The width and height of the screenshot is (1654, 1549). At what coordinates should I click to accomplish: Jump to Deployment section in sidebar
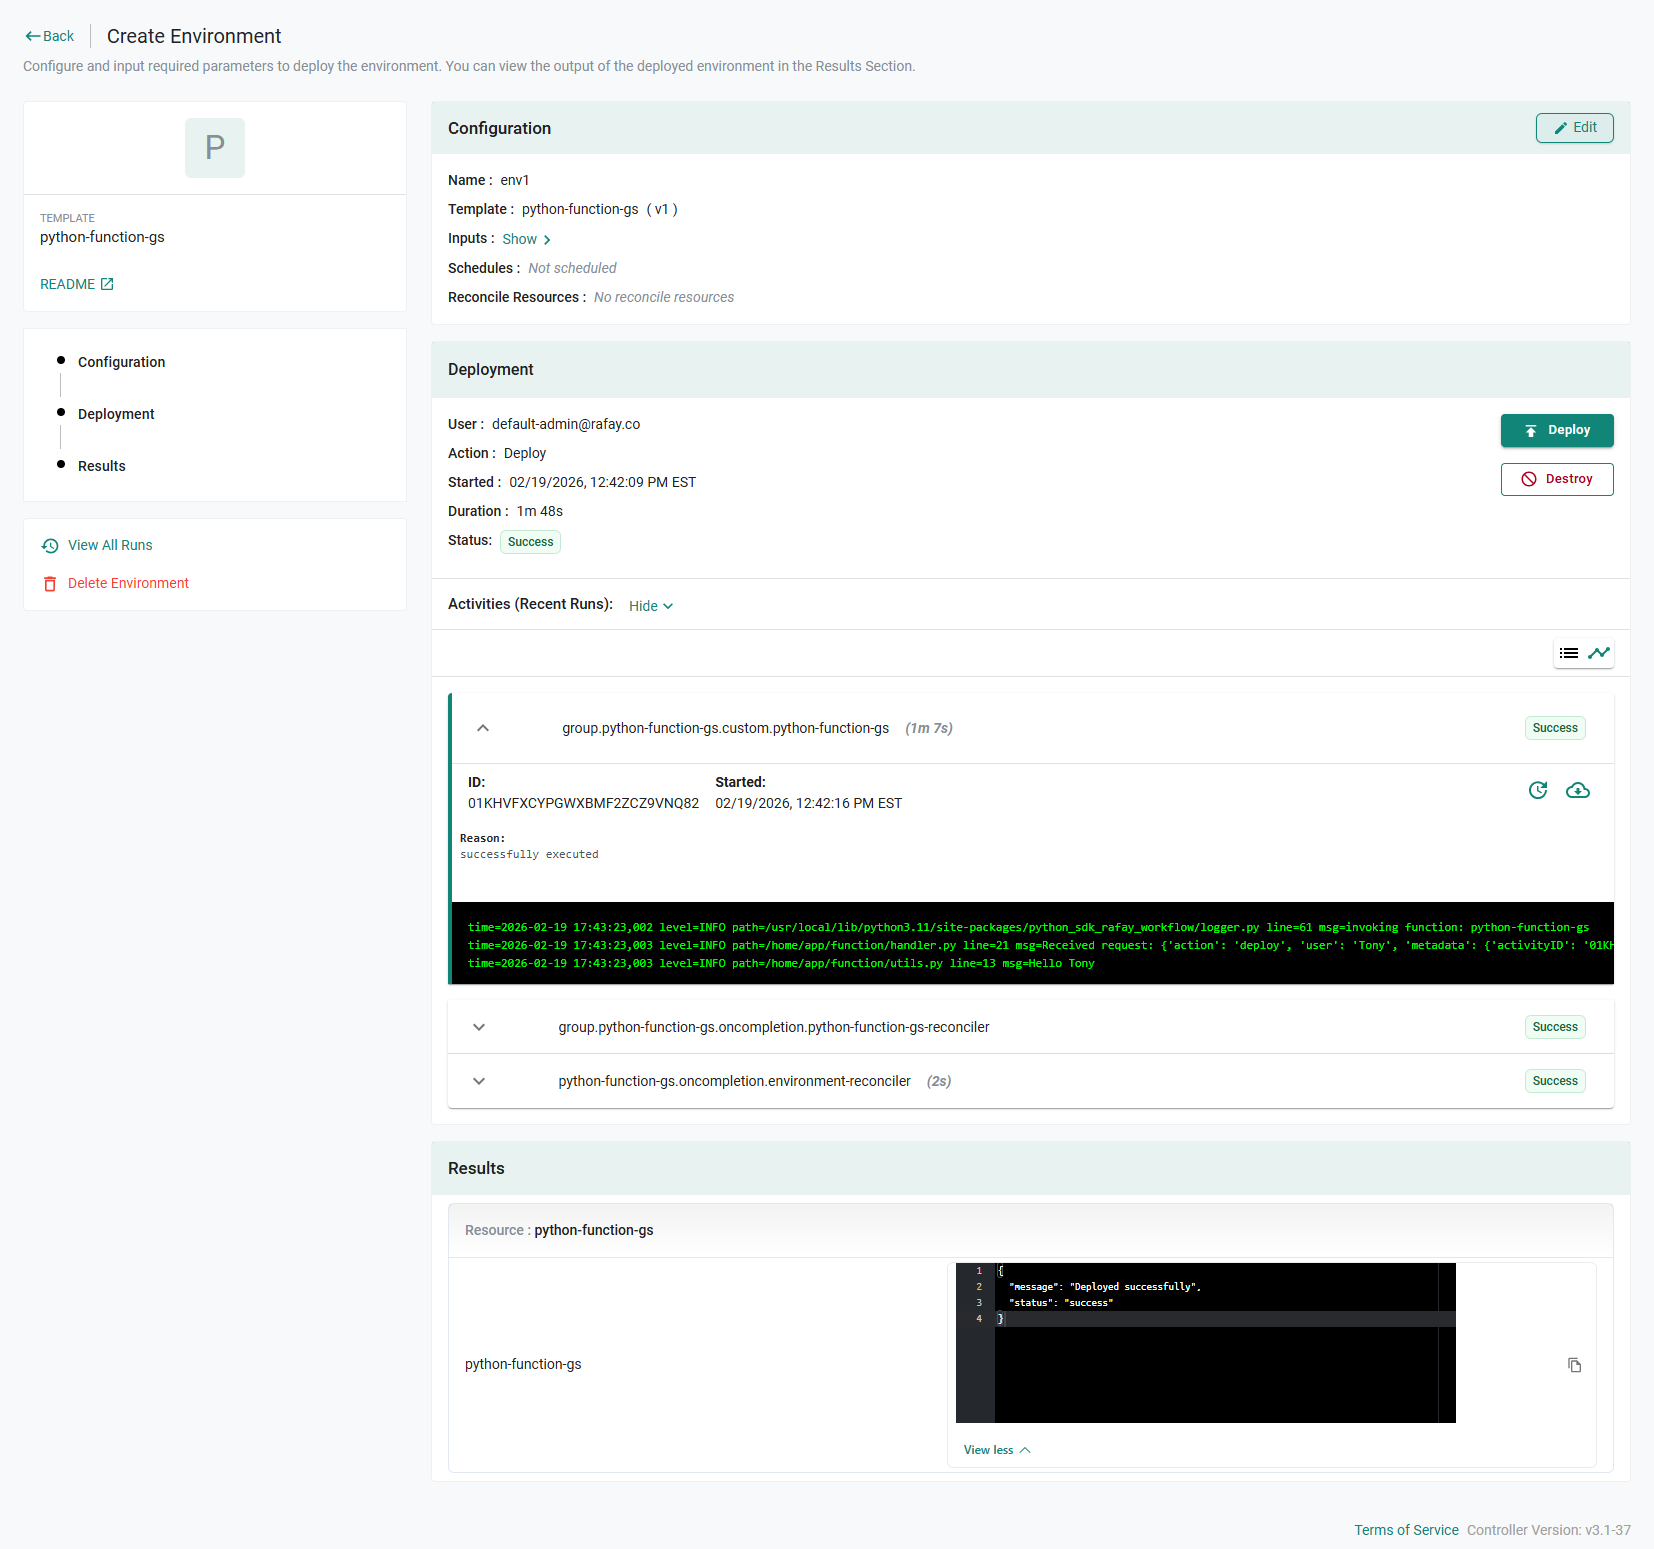pyautogui.click(x=116, y=414)
